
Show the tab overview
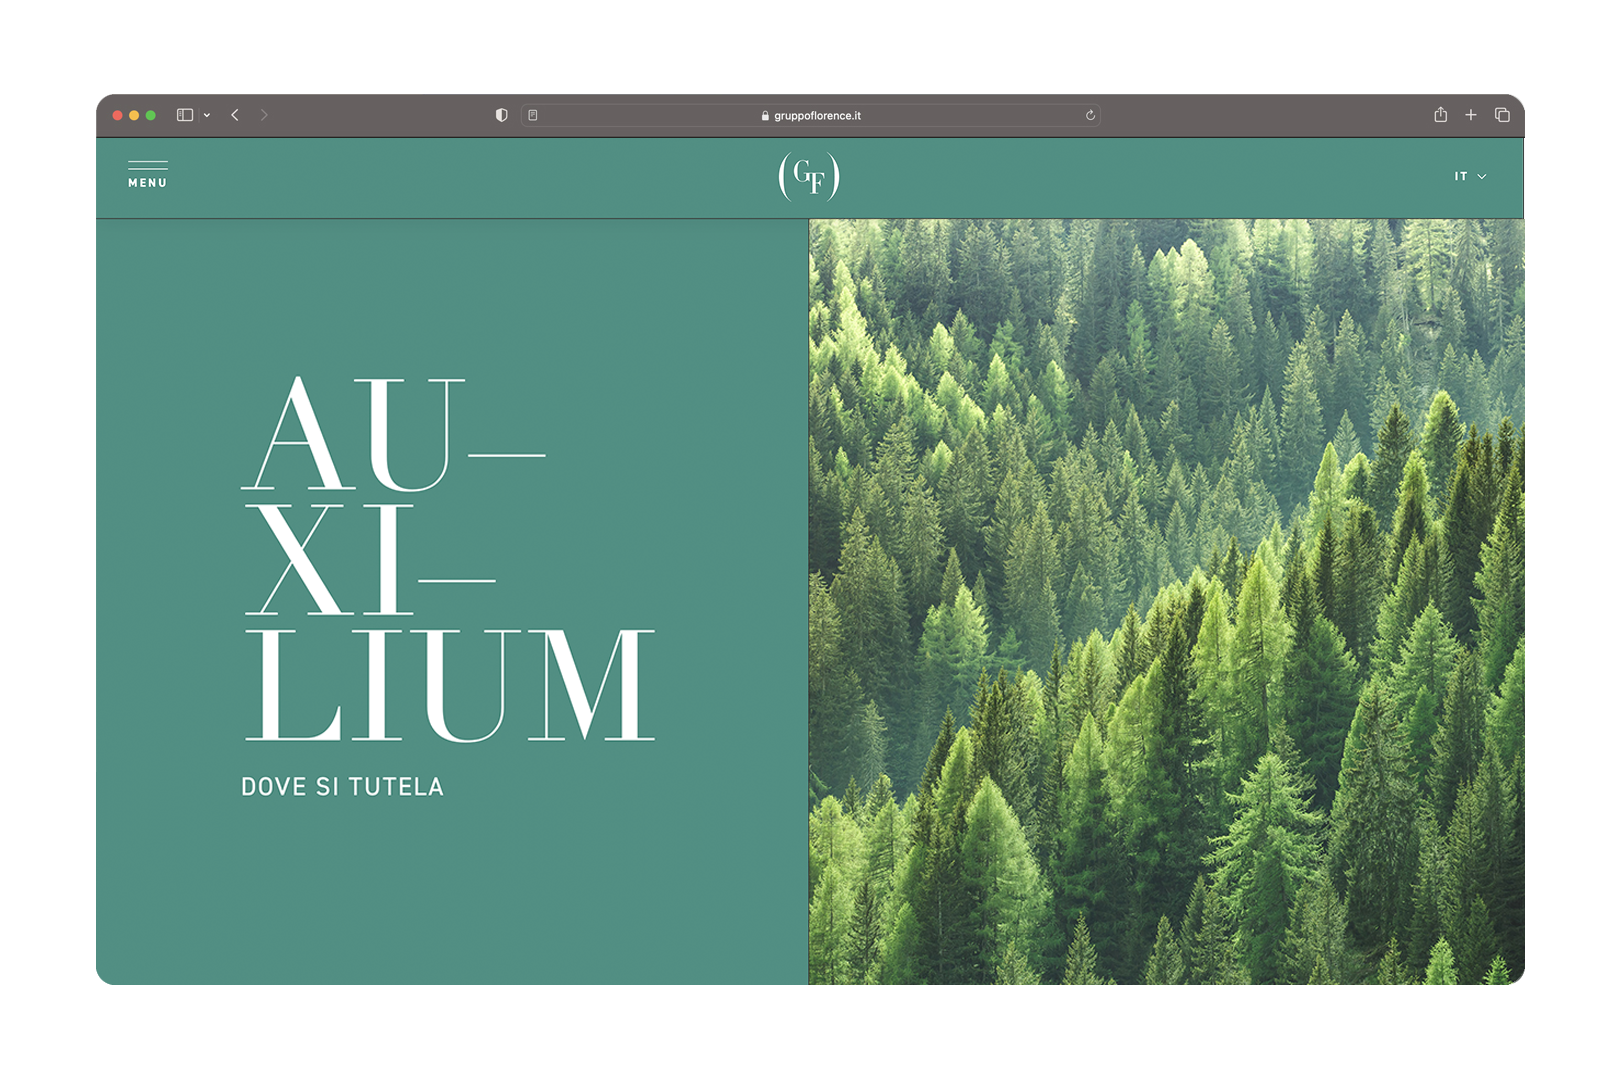pos(1502,115)
